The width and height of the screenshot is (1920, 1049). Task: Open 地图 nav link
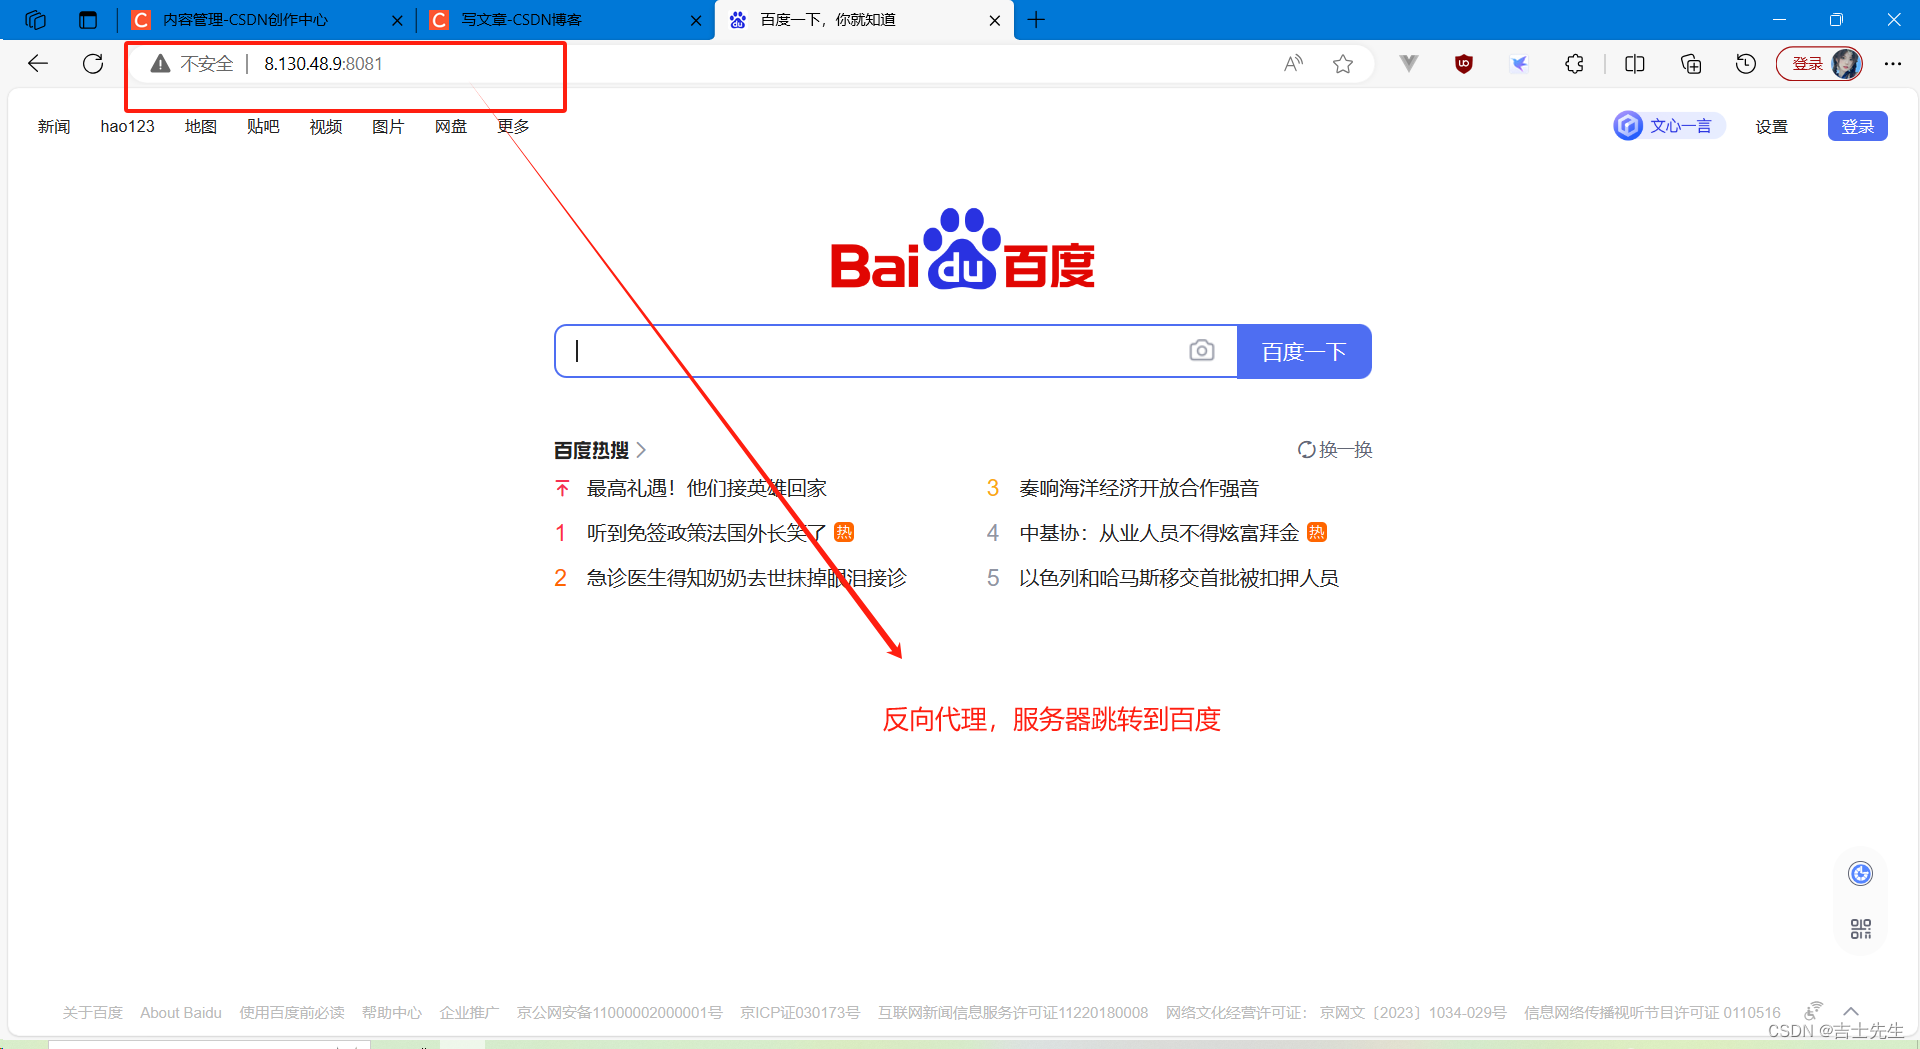pyautogui.click(x=201, y=126)
